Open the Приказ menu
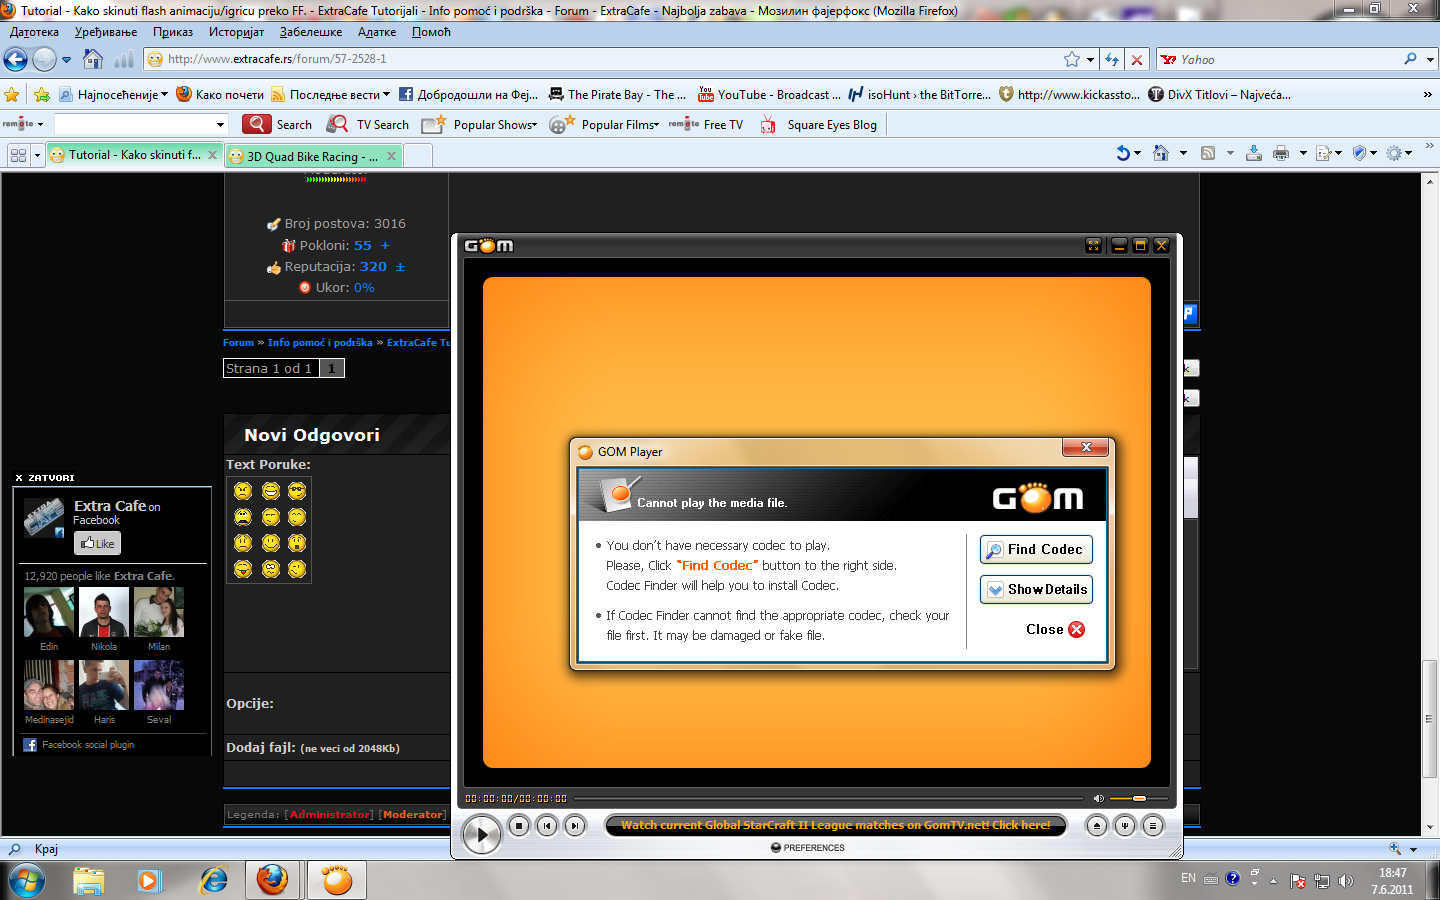 pos(173,32)
